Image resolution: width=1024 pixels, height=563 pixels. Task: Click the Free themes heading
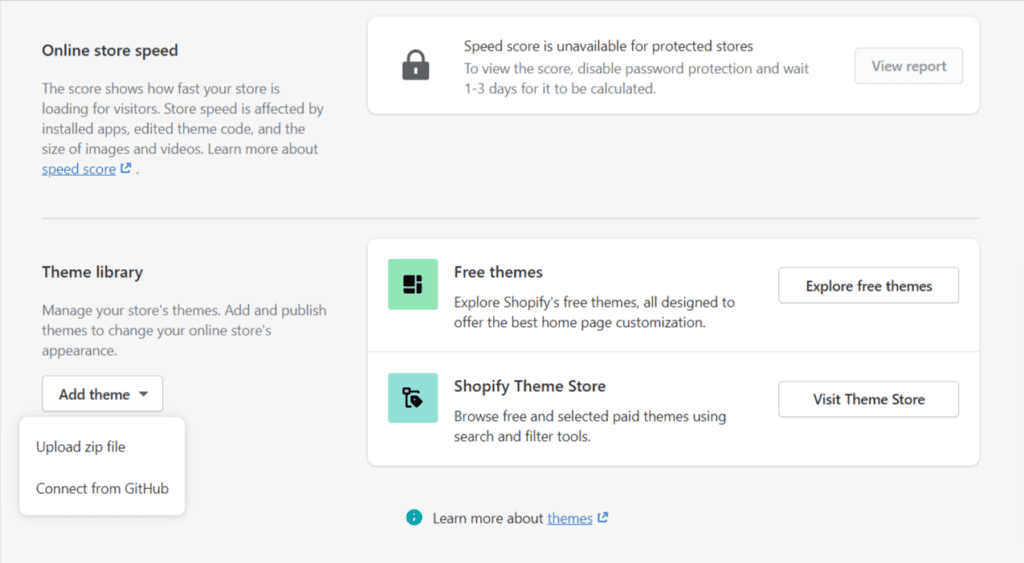click(498, 272)
